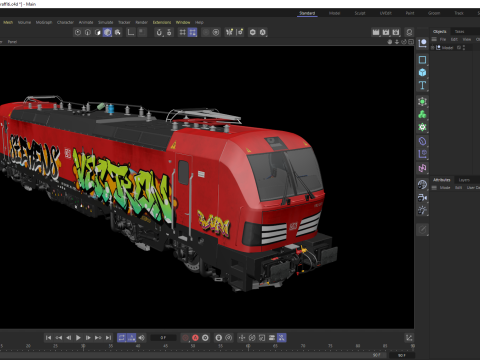Jump to the next keyframe

98,338
